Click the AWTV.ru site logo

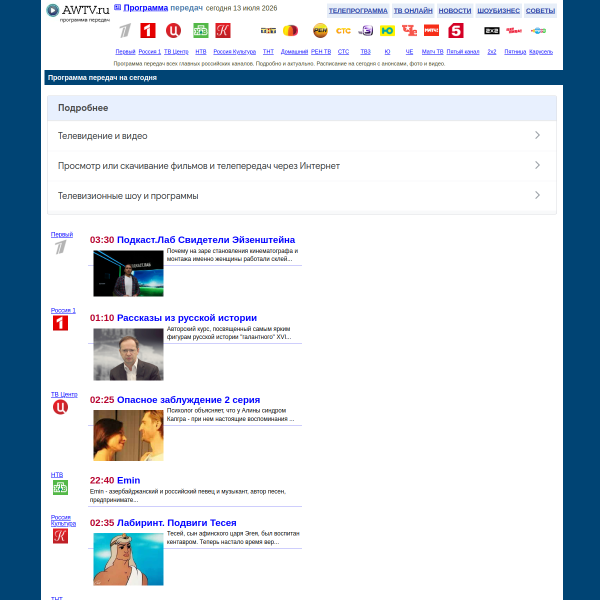tap(78, 13)
